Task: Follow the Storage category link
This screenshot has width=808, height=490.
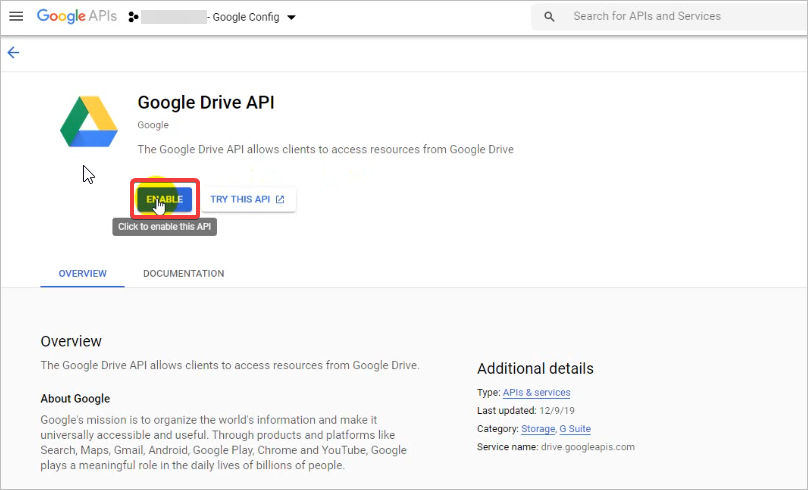Action: (x=537, y=429)
